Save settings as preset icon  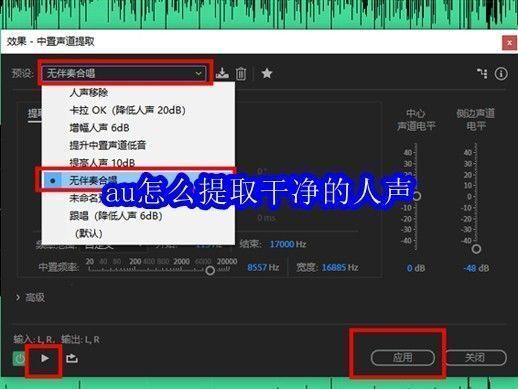click(222, 73)
